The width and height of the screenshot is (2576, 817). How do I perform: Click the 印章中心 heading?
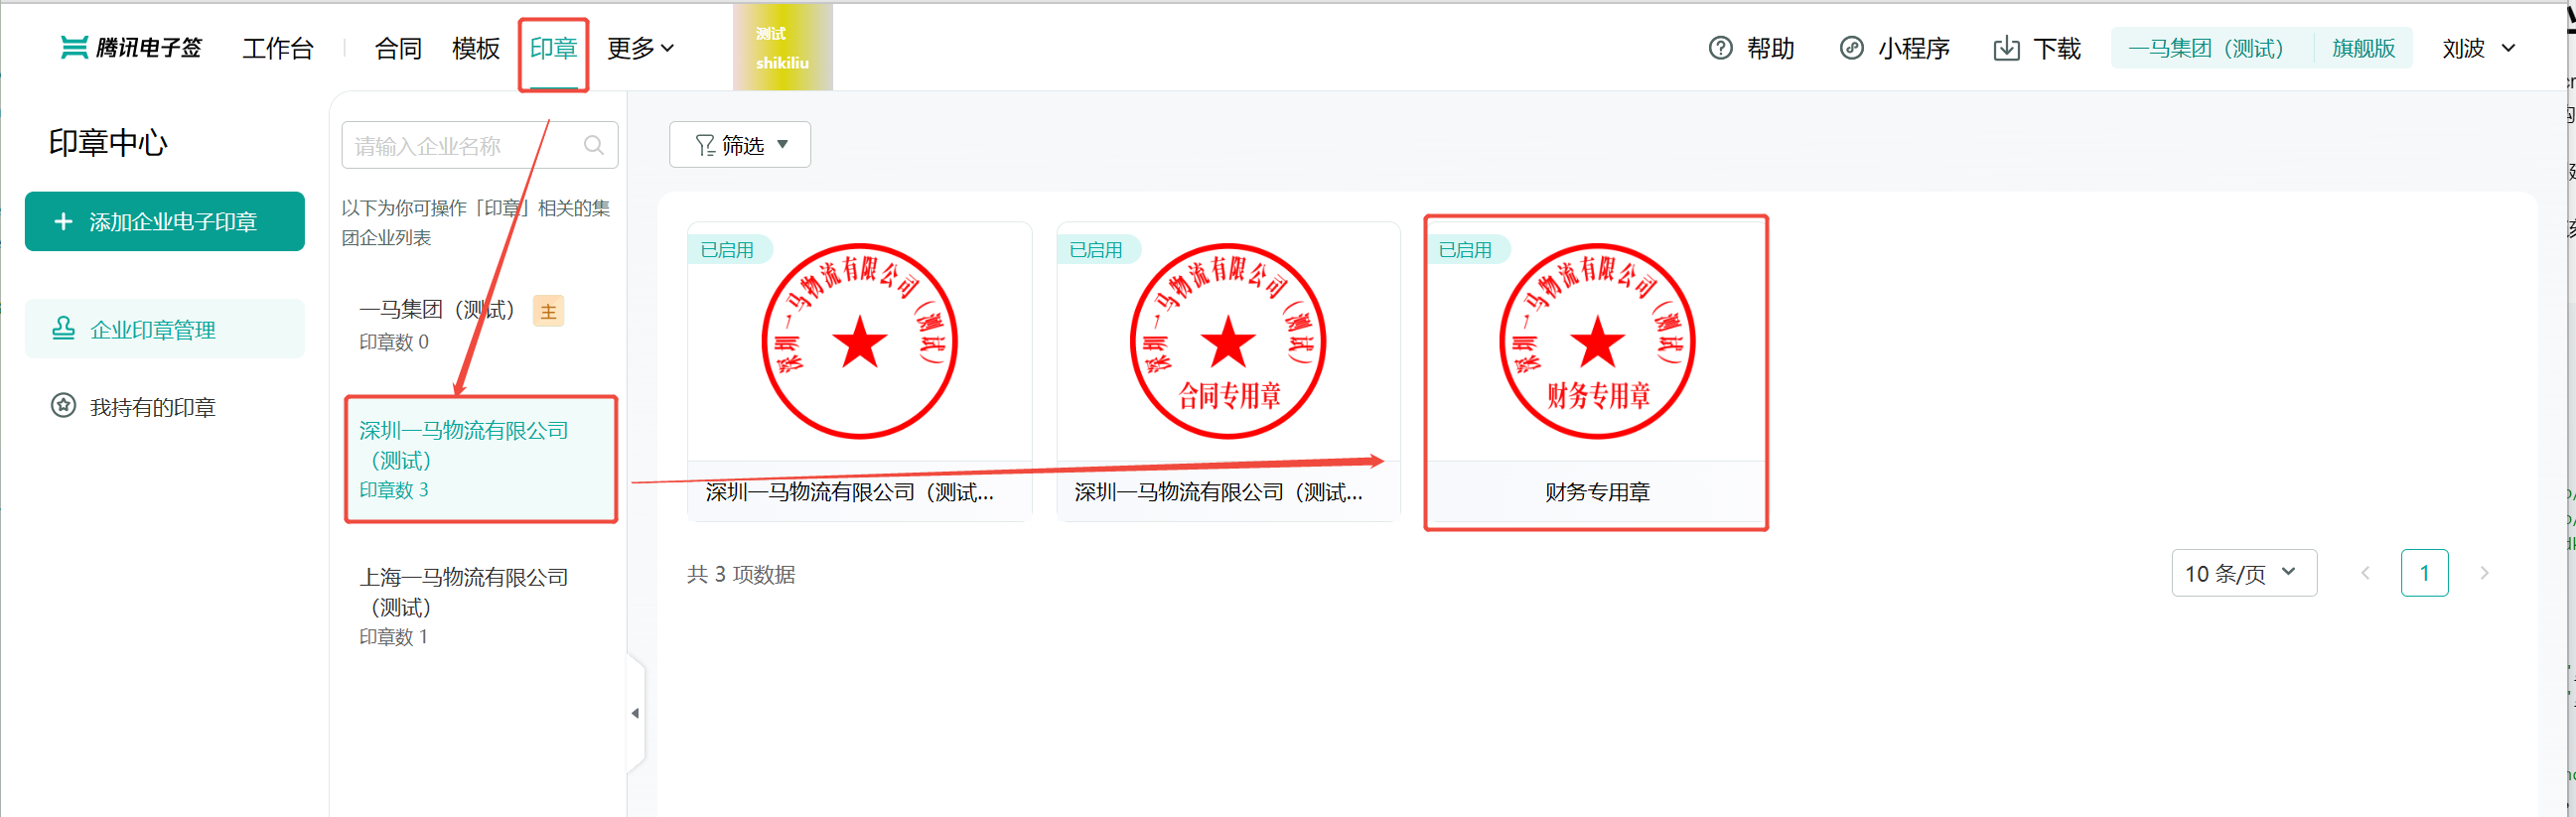click(108, 143)
